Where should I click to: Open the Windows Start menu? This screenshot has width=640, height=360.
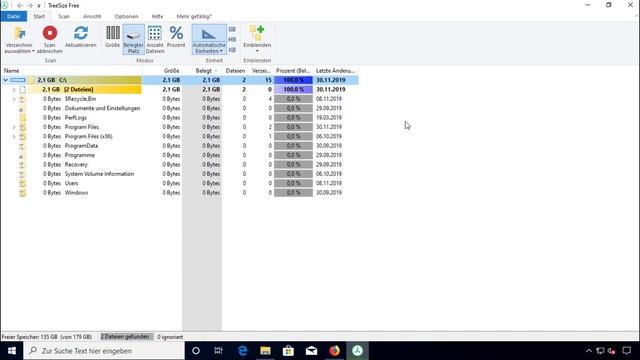[12, 351]
